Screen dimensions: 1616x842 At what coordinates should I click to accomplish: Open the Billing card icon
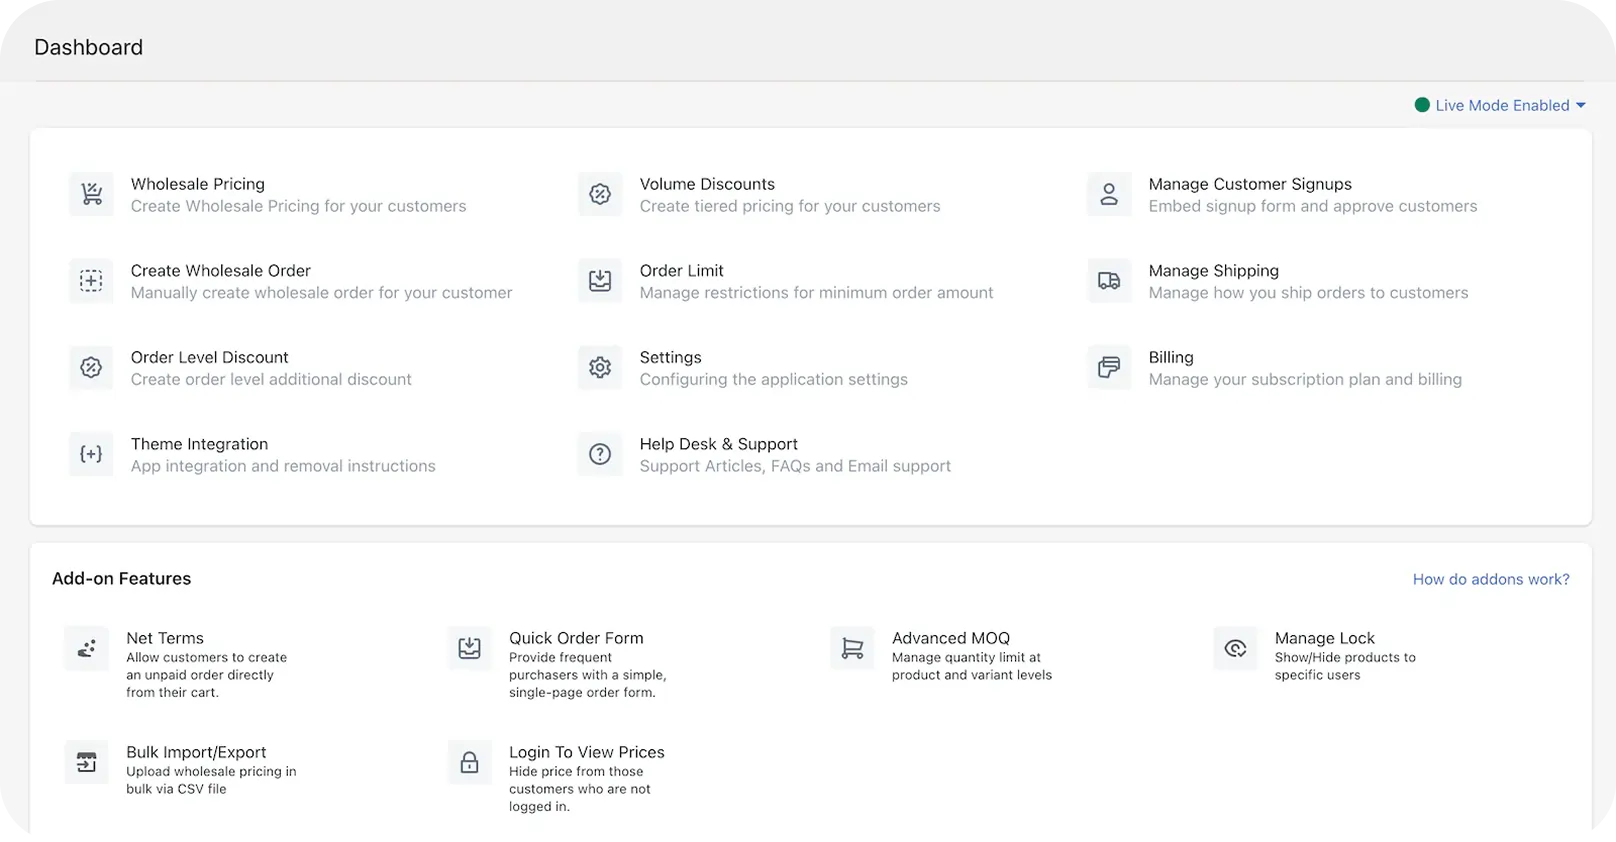pyautogui.click(x=1109, y=368)
